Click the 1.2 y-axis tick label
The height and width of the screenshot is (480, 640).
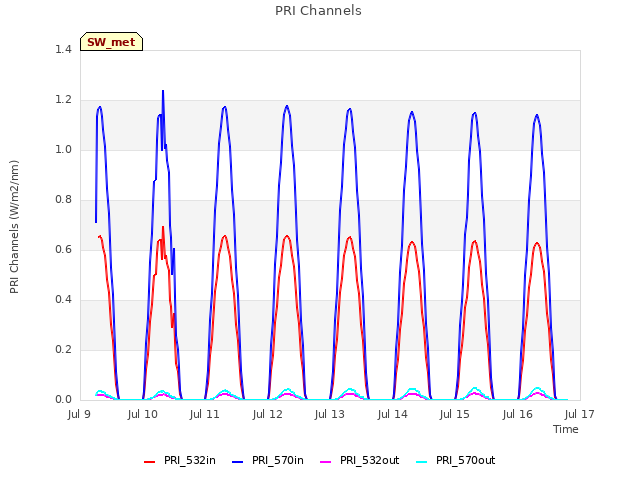pyautogui.click(x=63, y=100)
